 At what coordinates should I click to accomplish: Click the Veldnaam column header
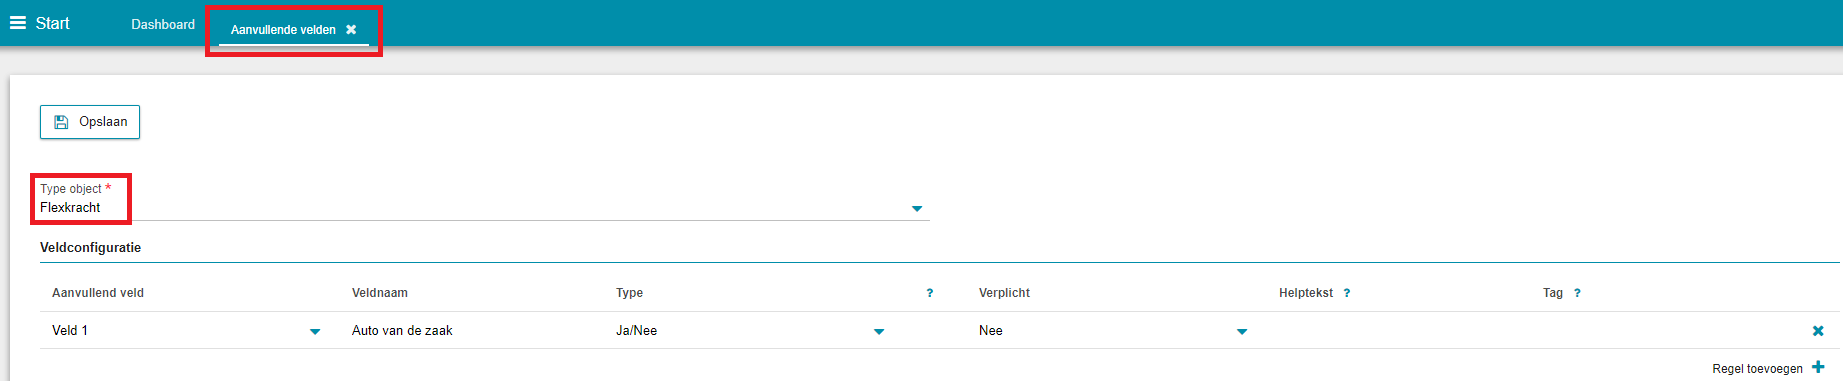pos(380,293)
